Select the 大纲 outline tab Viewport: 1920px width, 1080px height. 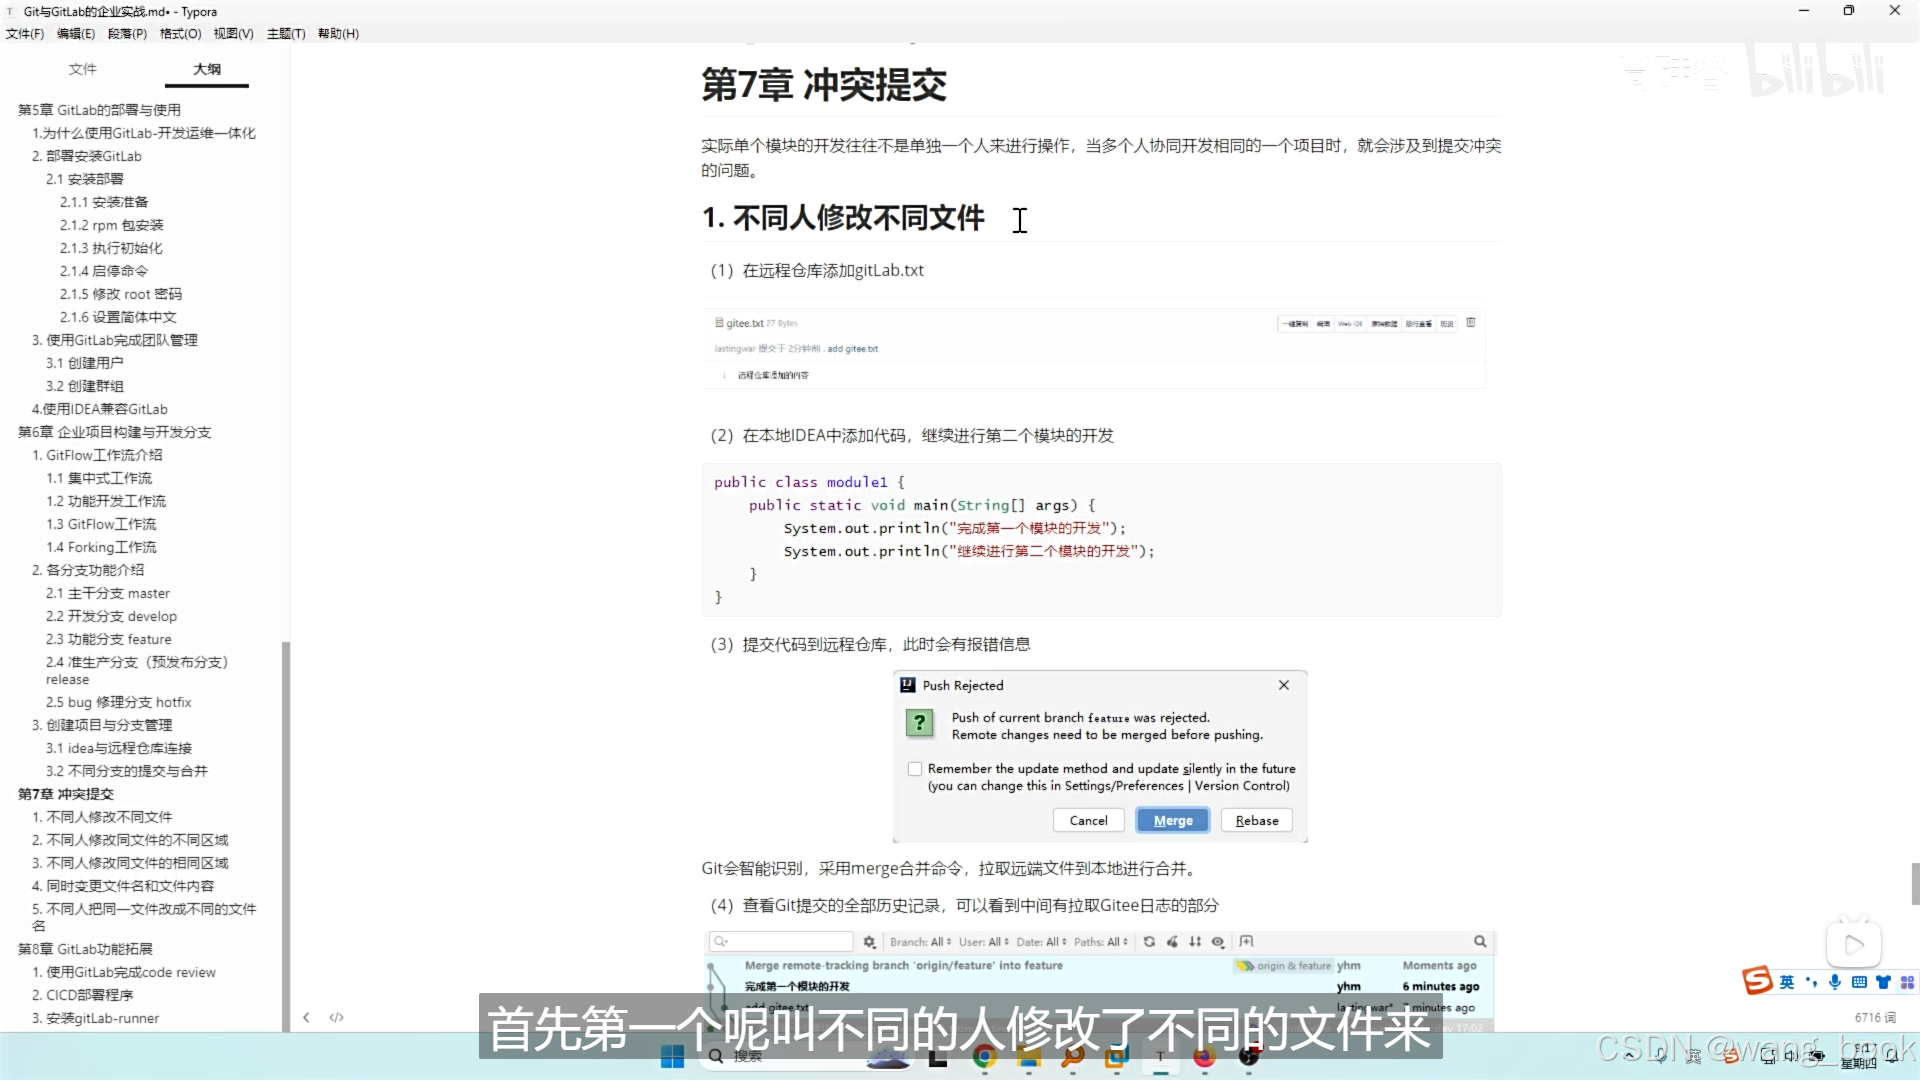click(207, 69)
